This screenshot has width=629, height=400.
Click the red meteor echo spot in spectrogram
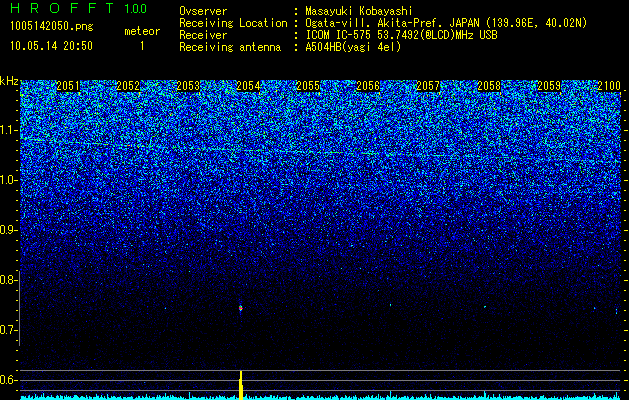241,308
